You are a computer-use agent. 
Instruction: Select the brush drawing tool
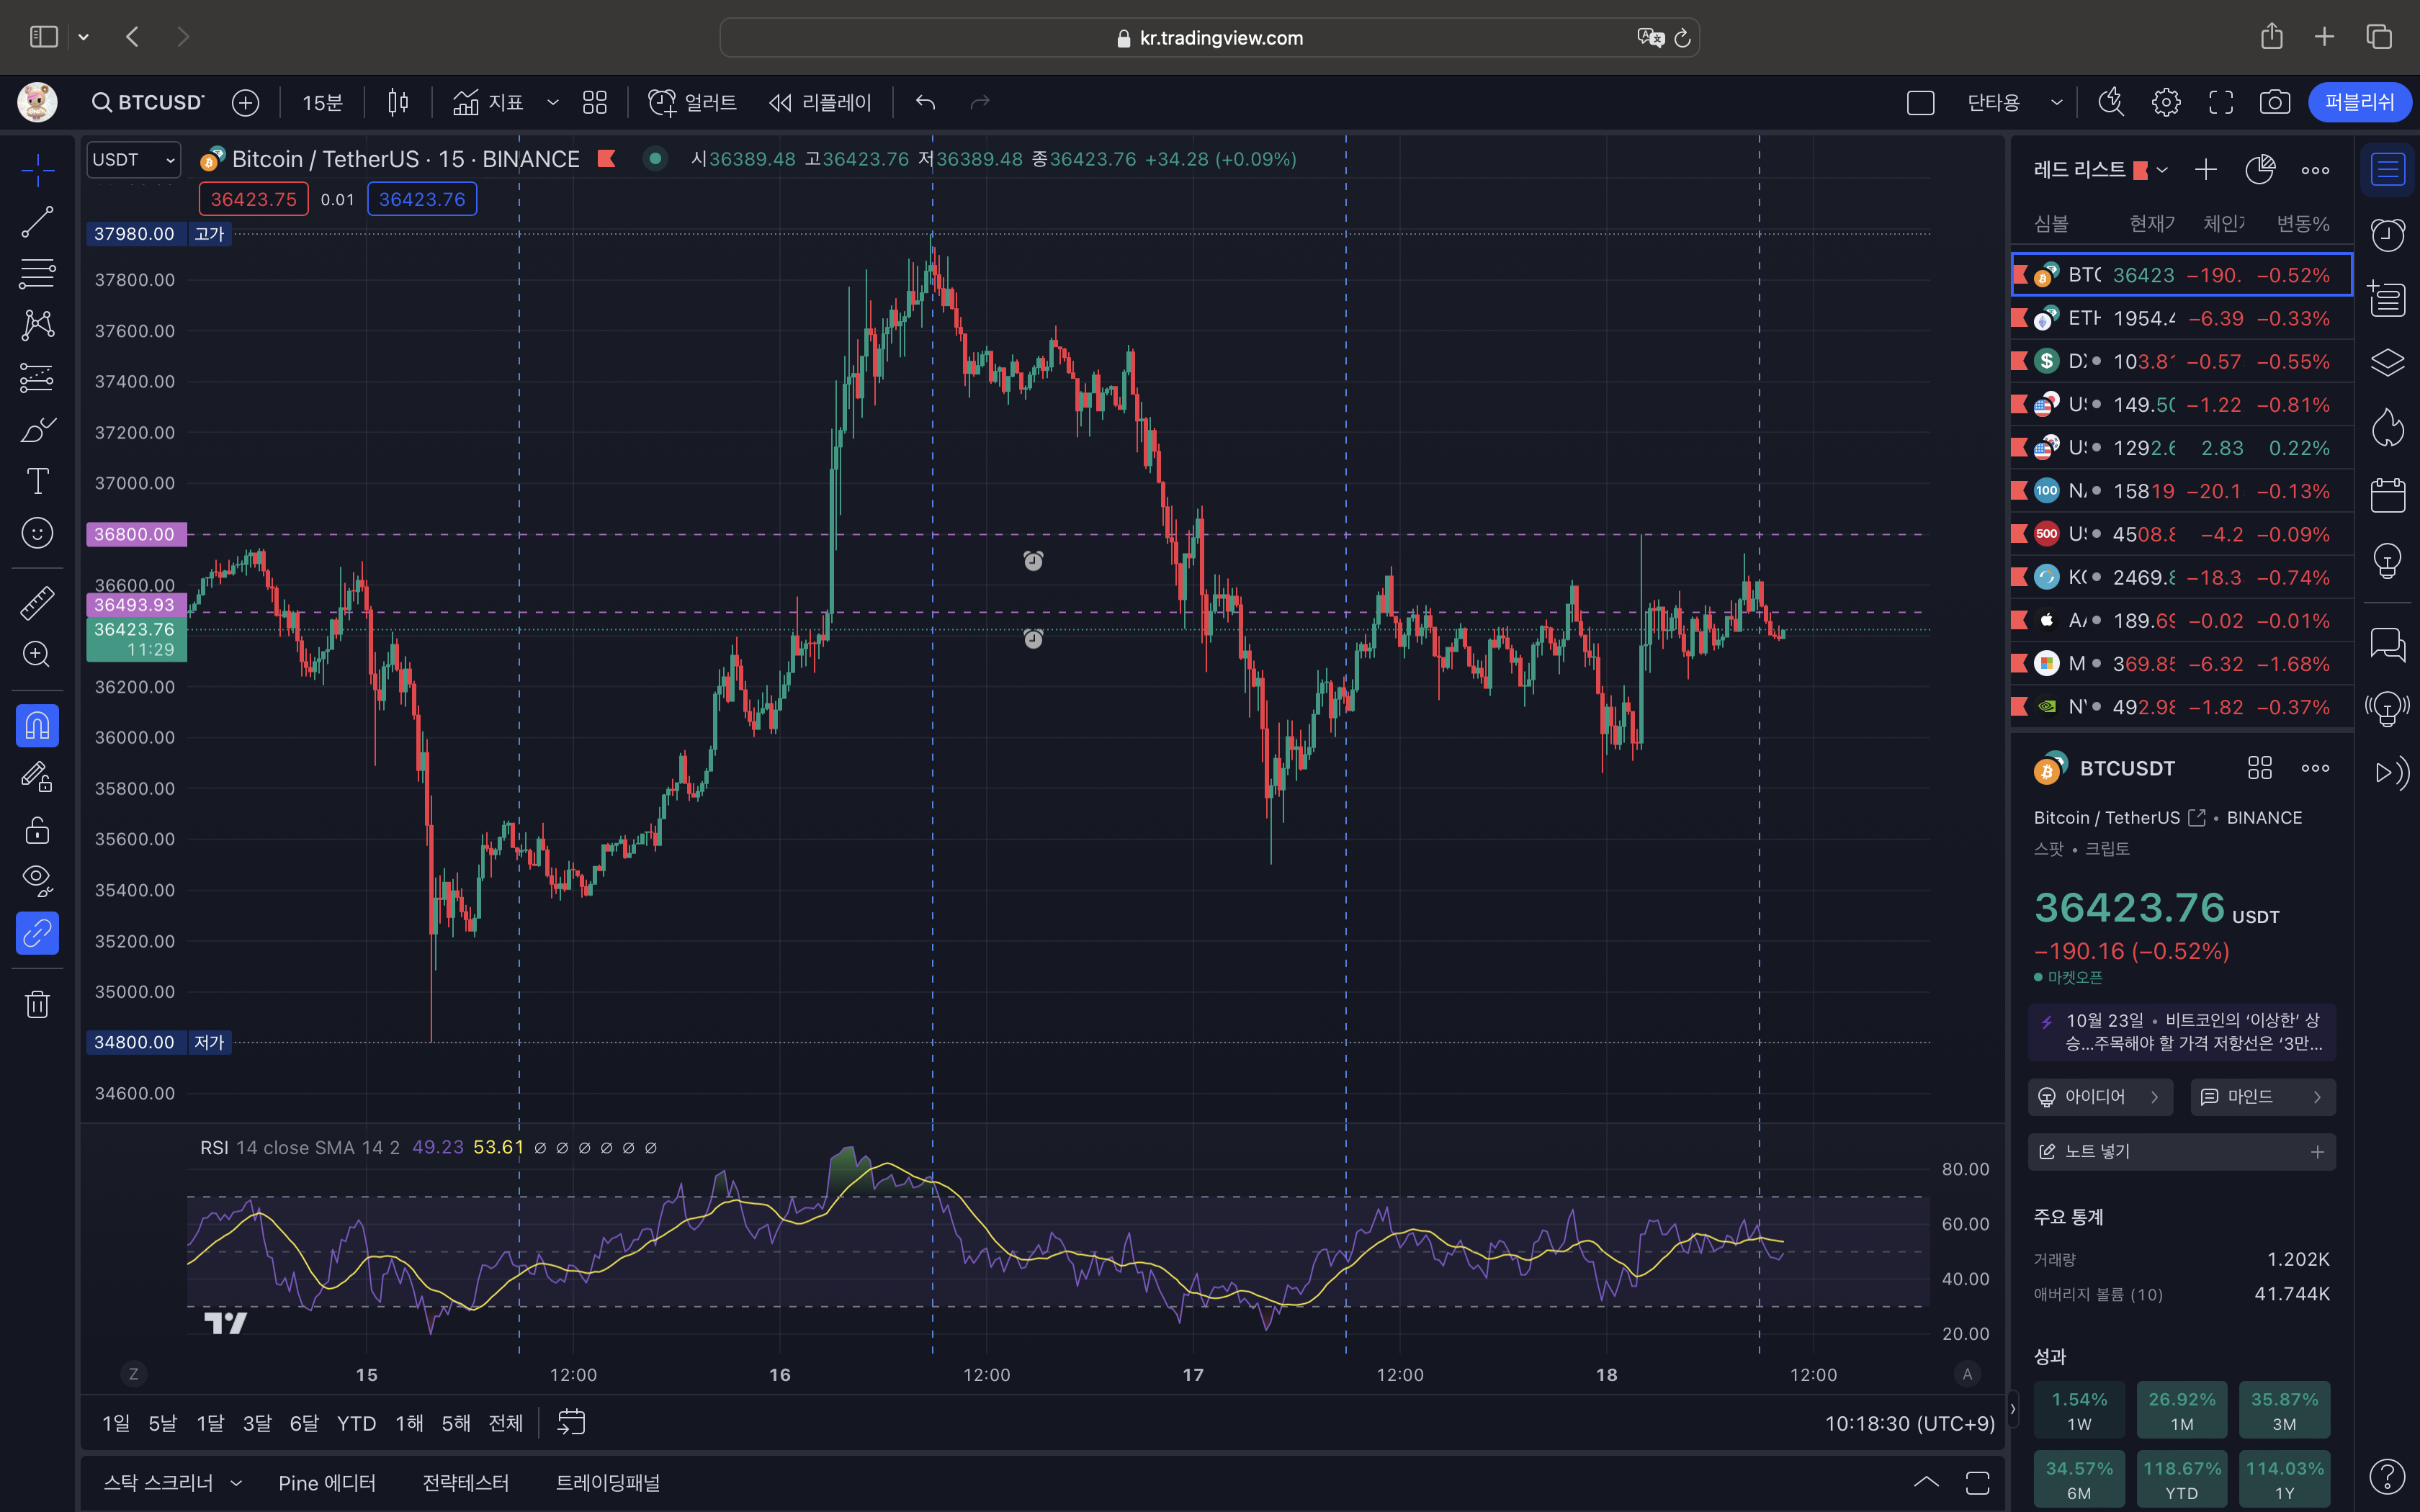[x=37, y=430]
